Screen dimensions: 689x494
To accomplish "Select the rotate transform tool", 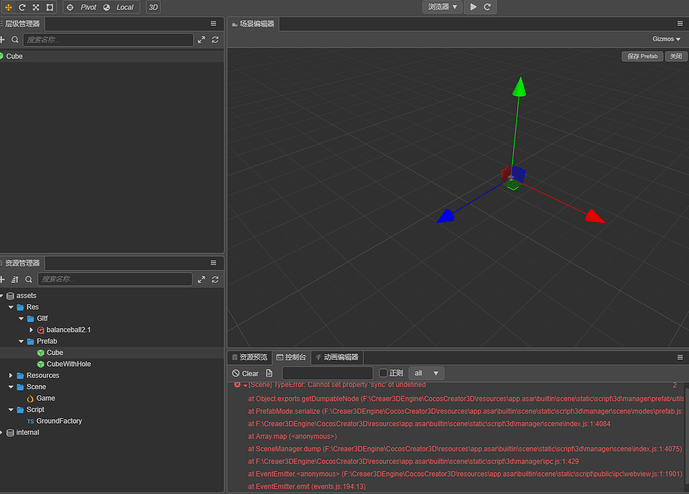I will [22, 7].
